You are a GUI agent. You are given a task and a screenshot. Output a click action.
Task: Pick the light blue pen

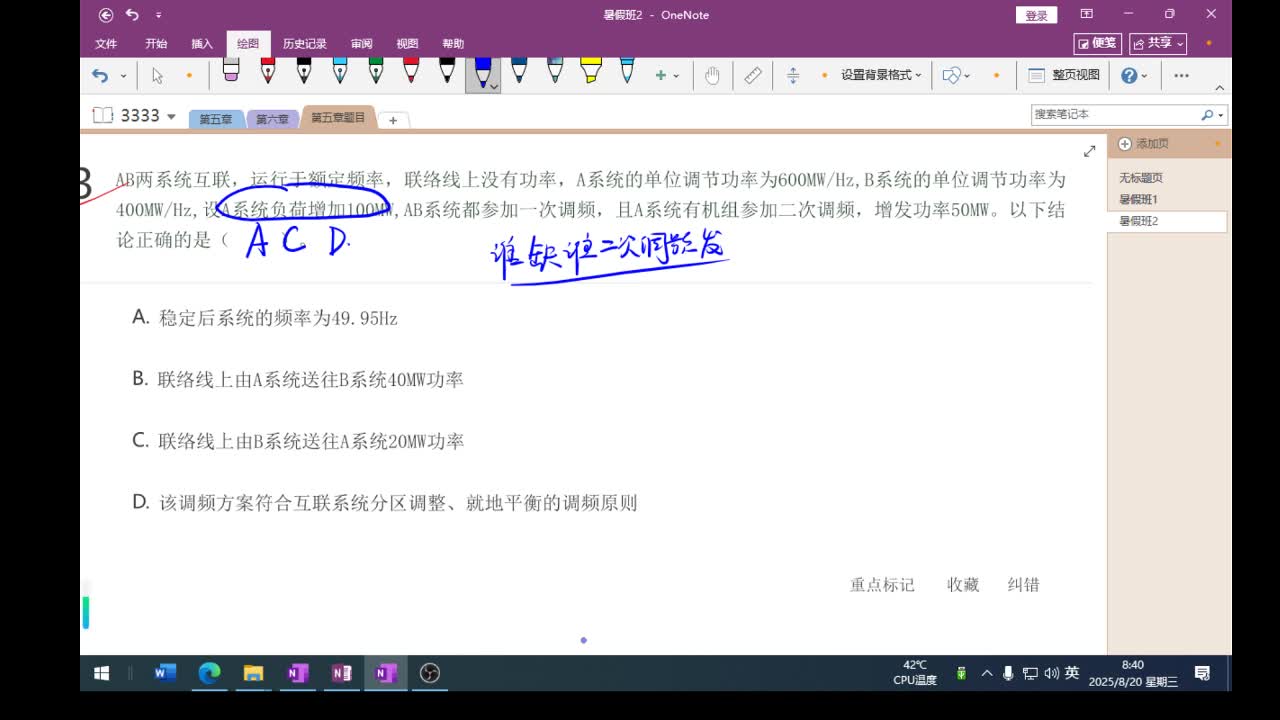point(340,72)
